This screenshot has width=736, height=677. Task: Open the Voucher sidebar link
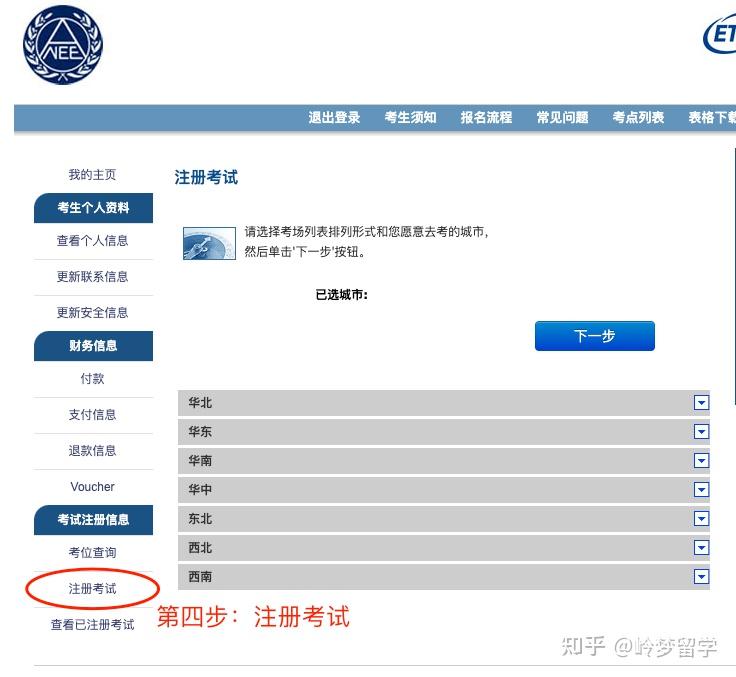point(92,487)
